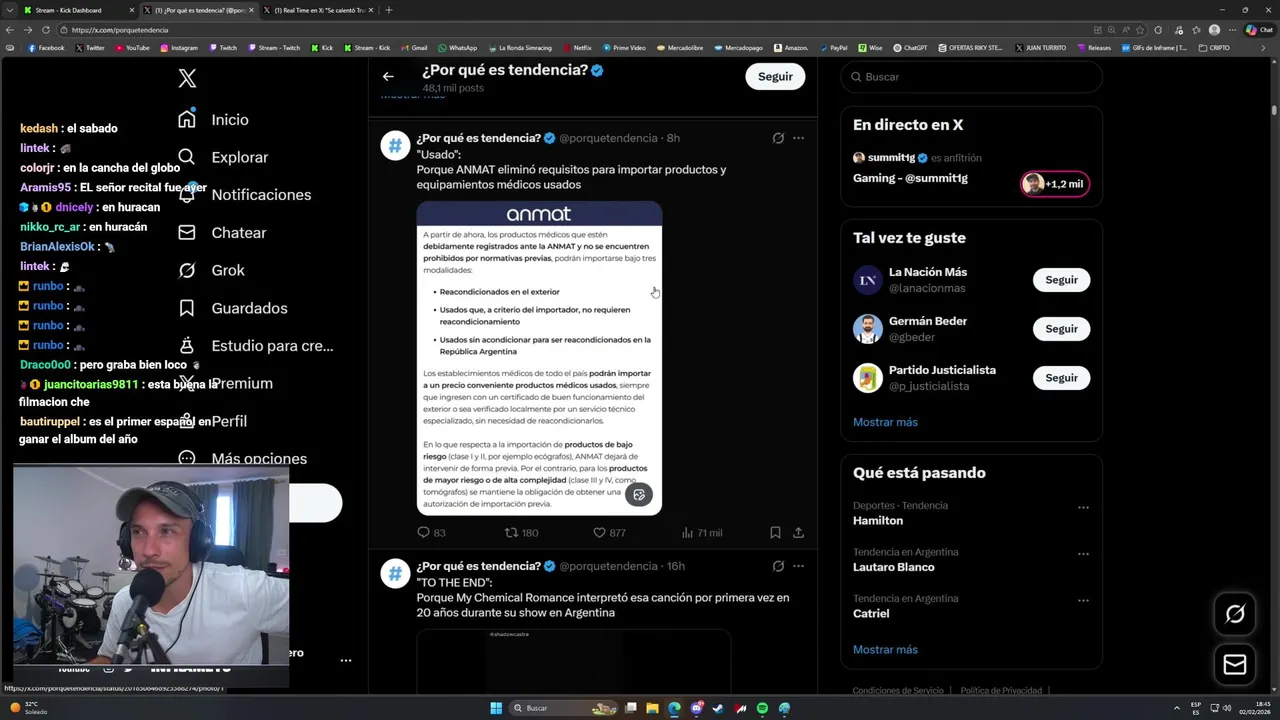Click the browser address bar URL
Image resolution: width=1280 pixels, height=720 pixels.
click(x=120, y=30)
